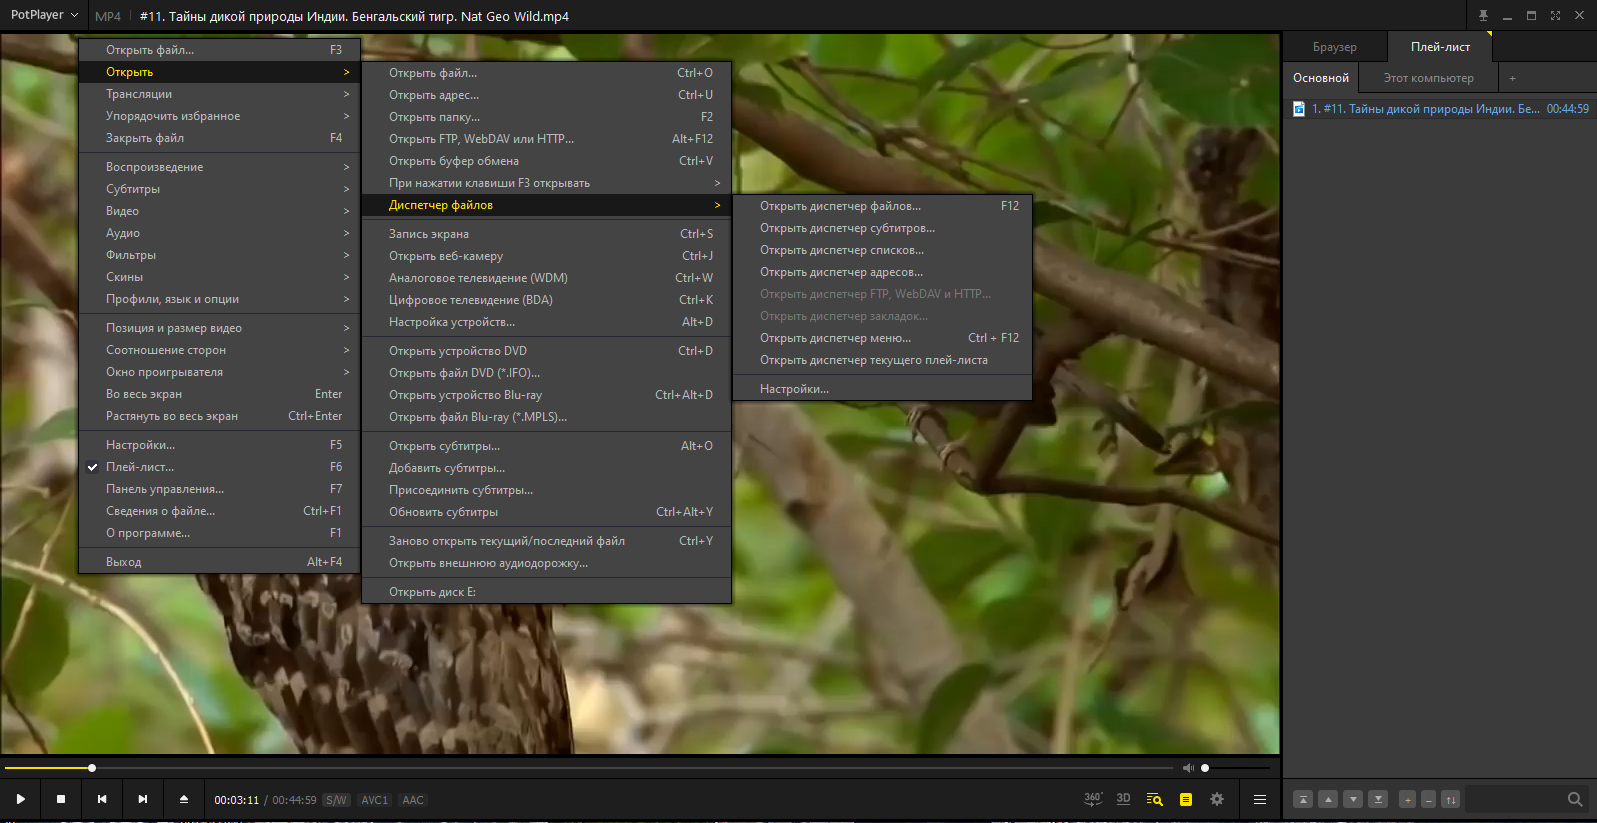Toggle playlist panel with yellow icon

click(1186, 799)
